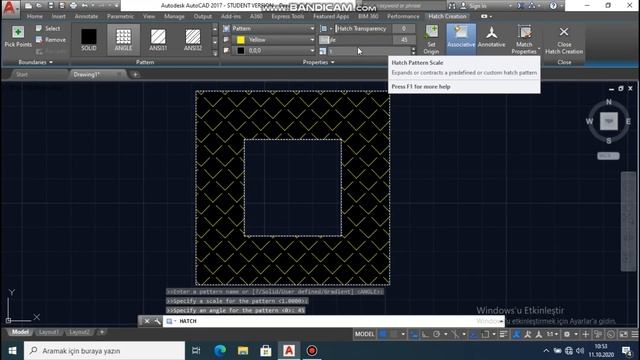
Task: Click the black background color swatch
Action: (x=241, y=51)
